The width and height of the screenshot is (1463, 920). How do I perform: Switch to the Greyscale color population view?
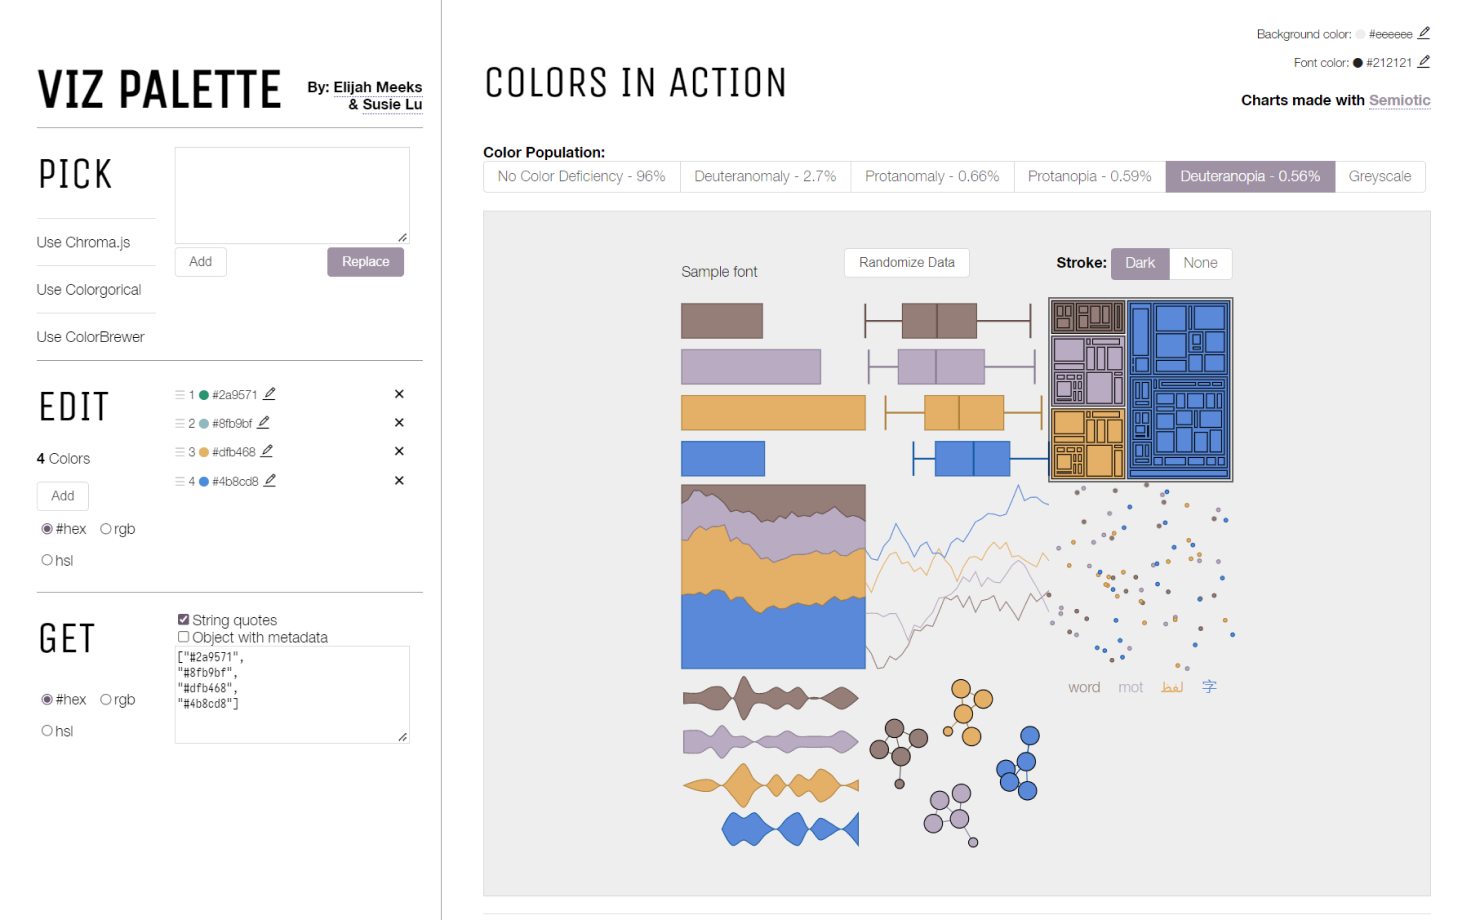pos(1380,176)
